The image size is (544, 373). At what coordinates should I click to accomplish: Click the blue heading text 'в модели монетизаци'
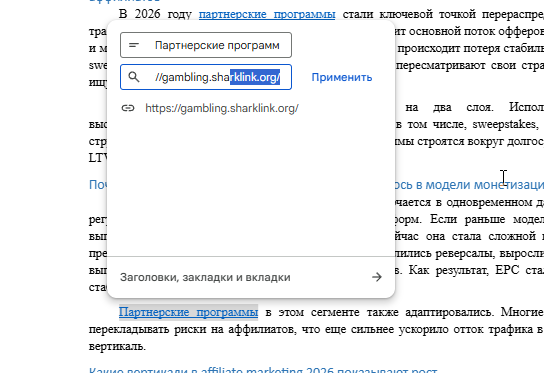click(x=479, y=185)
